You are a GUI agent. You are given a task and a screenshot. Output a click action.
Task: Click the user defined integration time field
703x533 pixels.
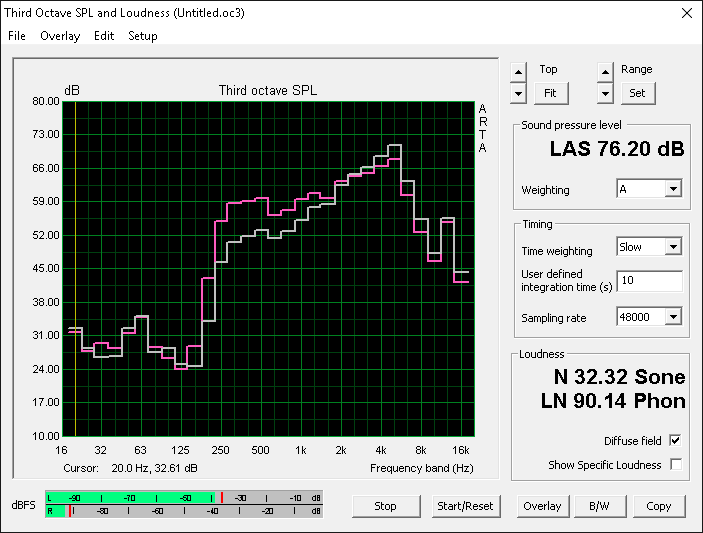coord(649,281)
